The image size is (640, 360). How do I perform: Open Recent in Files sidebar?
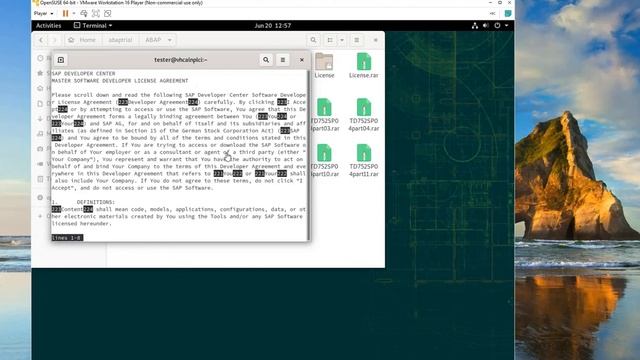point(40,58)
